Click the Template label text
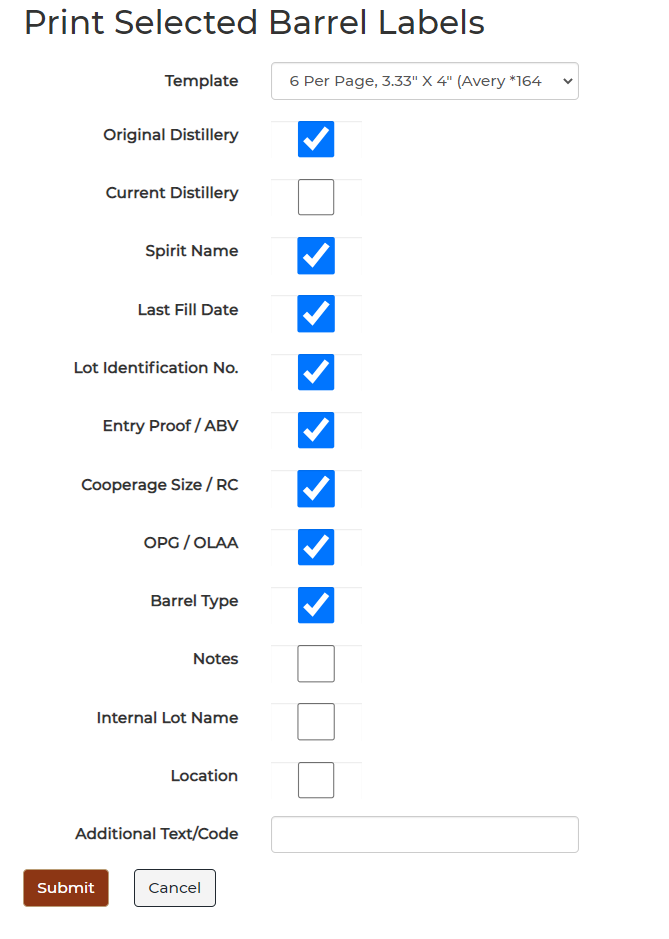669x939 pixels. [x=201, y=81]
